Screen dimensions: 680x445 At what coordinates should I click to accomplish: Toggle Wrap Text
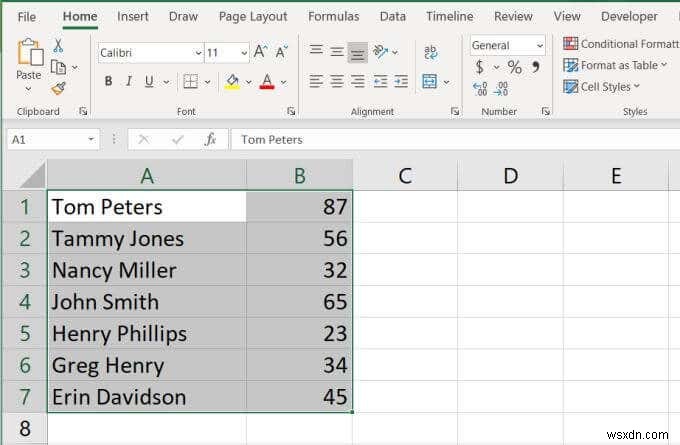[431, 52]
